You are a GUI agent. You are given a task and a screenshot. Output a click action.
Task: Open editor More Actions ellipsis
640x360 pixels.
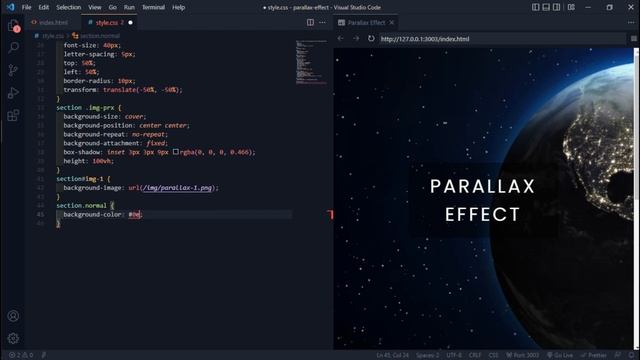coord(322,22)
